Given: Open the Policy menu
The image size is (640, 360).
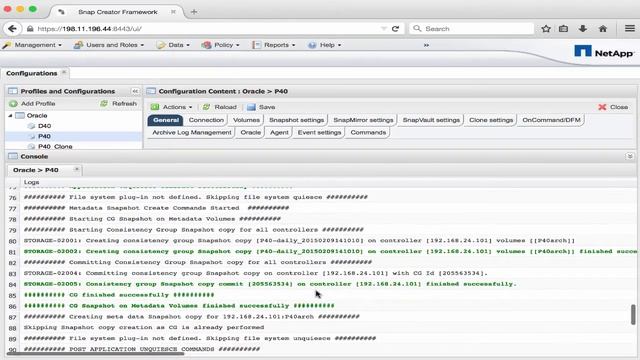Looking at the screenshot, I should pos(221,45).
